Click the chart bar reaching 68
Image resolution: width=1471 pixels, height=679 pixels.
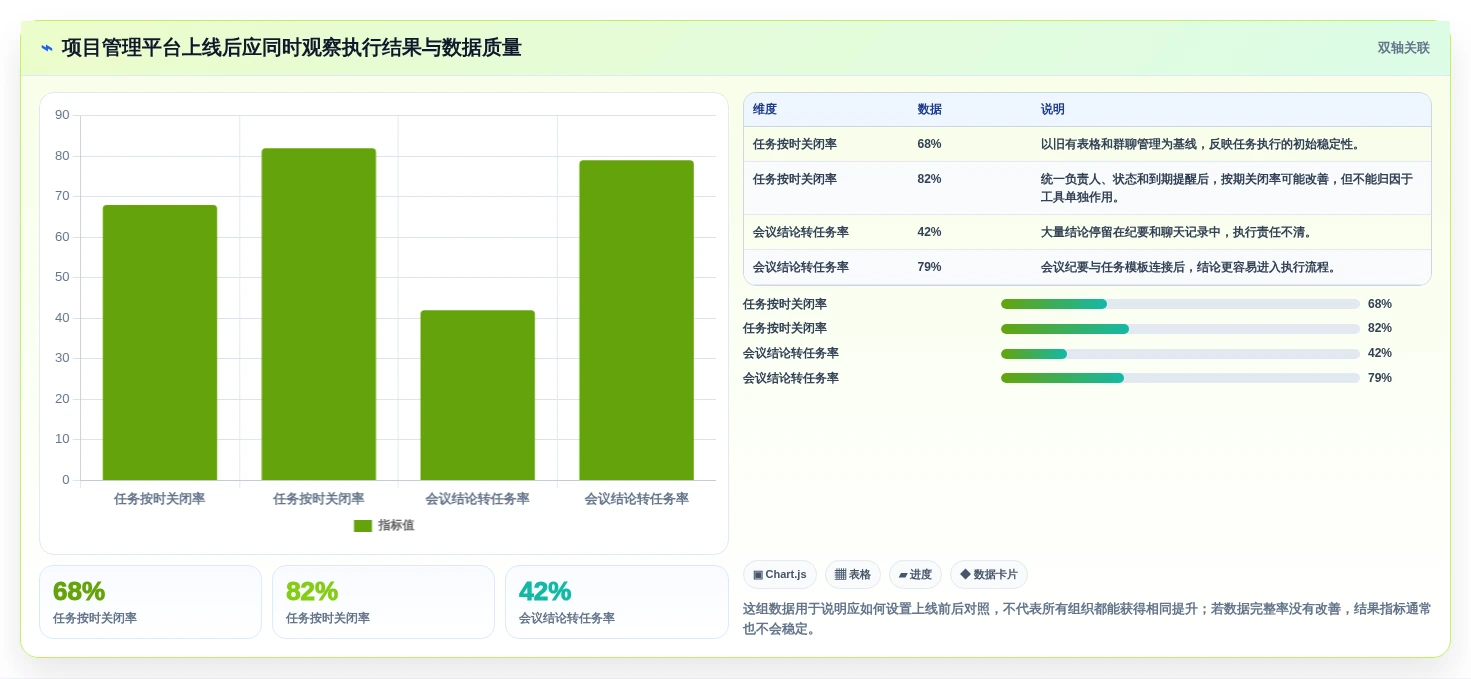160,343
